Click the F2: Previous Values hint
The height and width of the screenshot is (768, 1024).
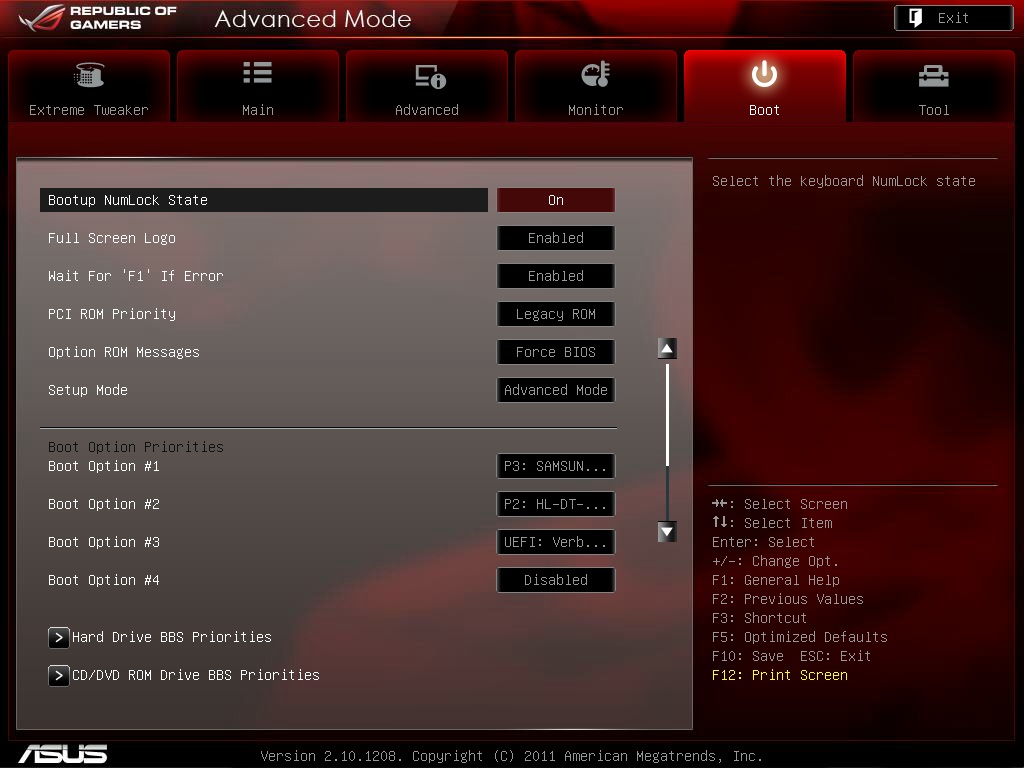pyautogui.click(x=788, y=599)
